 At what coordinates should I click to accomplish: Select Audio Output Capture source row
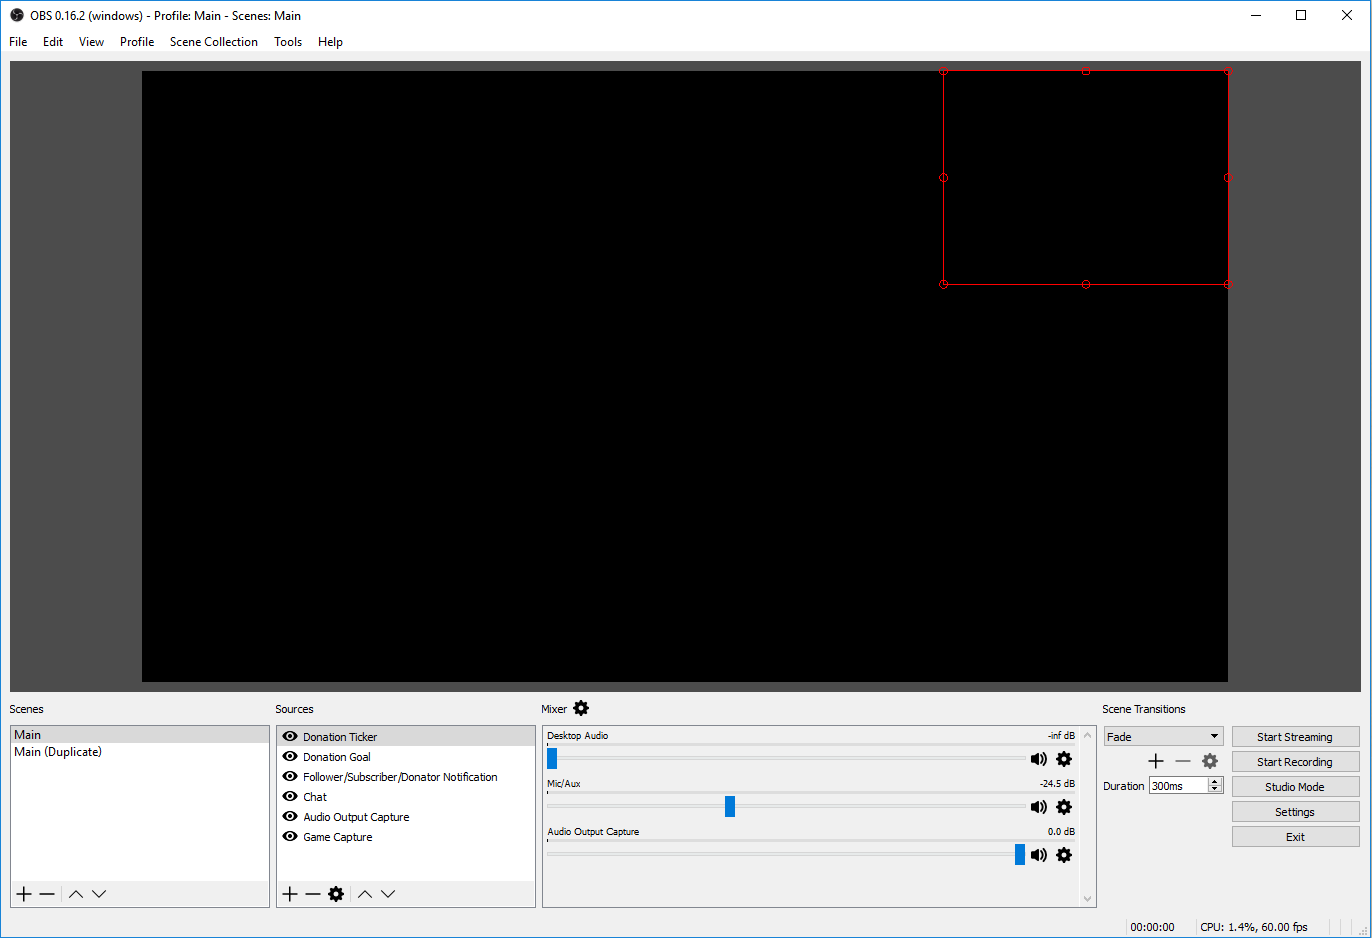tap(406, 817)
